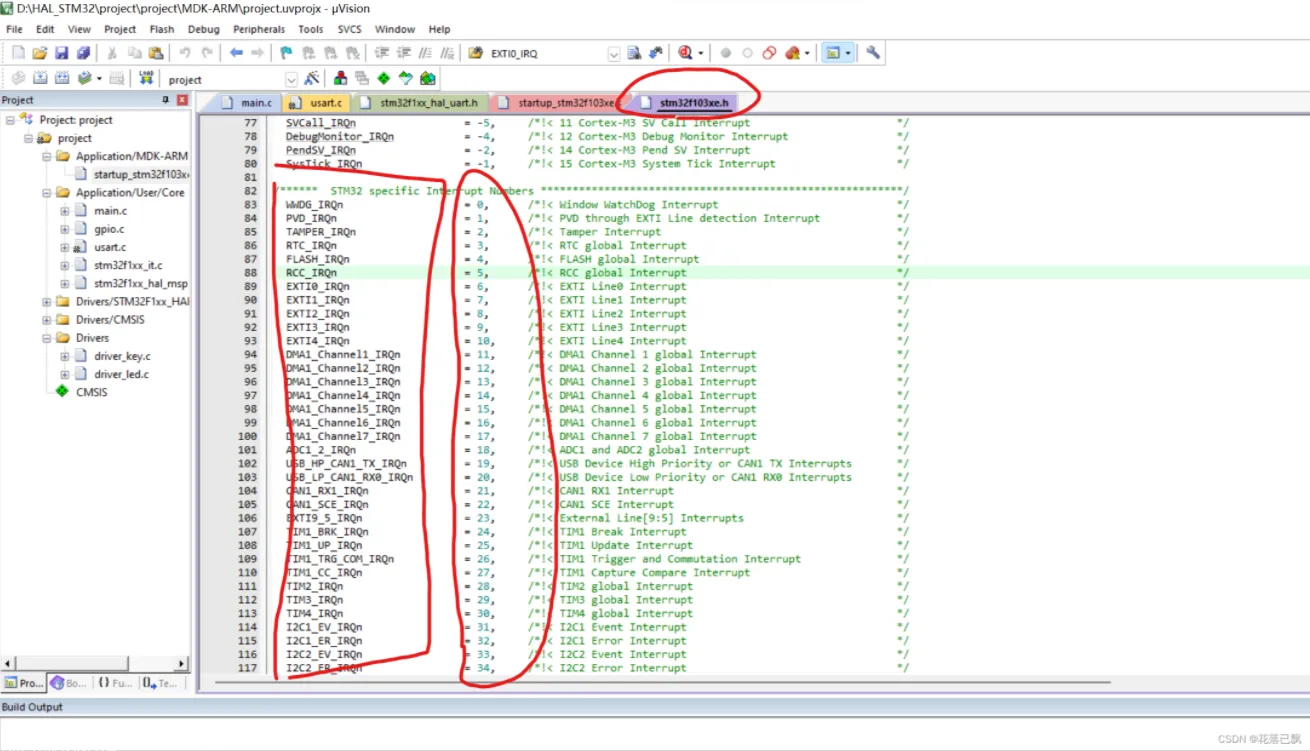Open Configuration with the wrench icon
Screen dimensions: 1310x751
(873, 52)
